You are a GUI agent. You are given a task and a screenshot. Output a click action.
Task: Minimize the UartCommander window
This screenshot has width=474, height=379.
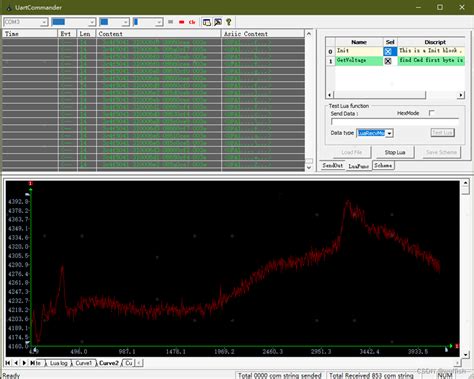tap(418, 7)
